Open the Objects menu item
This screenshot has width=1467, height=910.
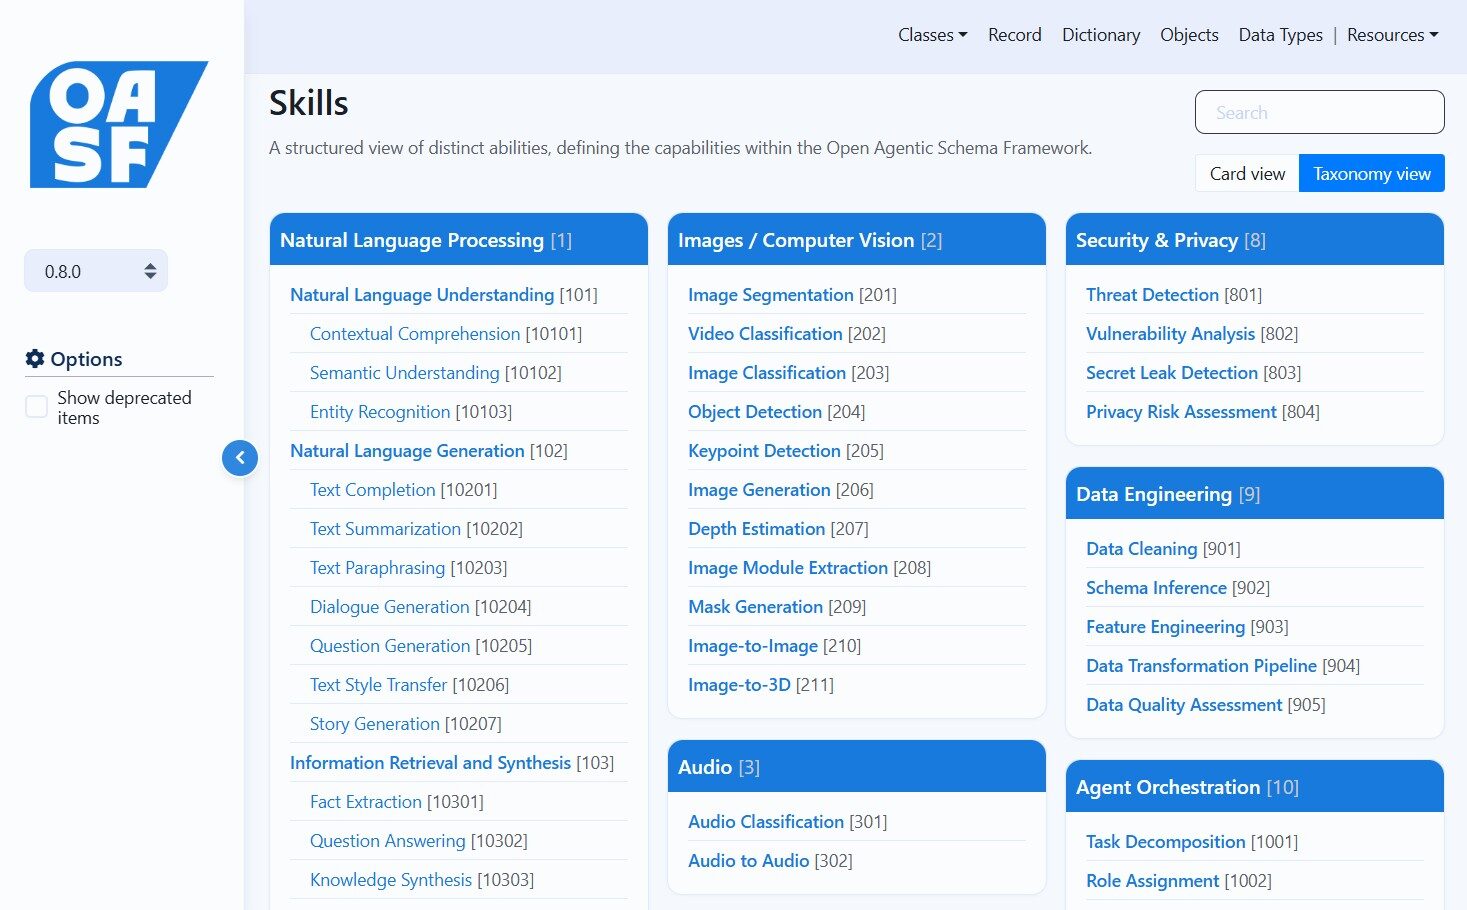(1188, 35)
